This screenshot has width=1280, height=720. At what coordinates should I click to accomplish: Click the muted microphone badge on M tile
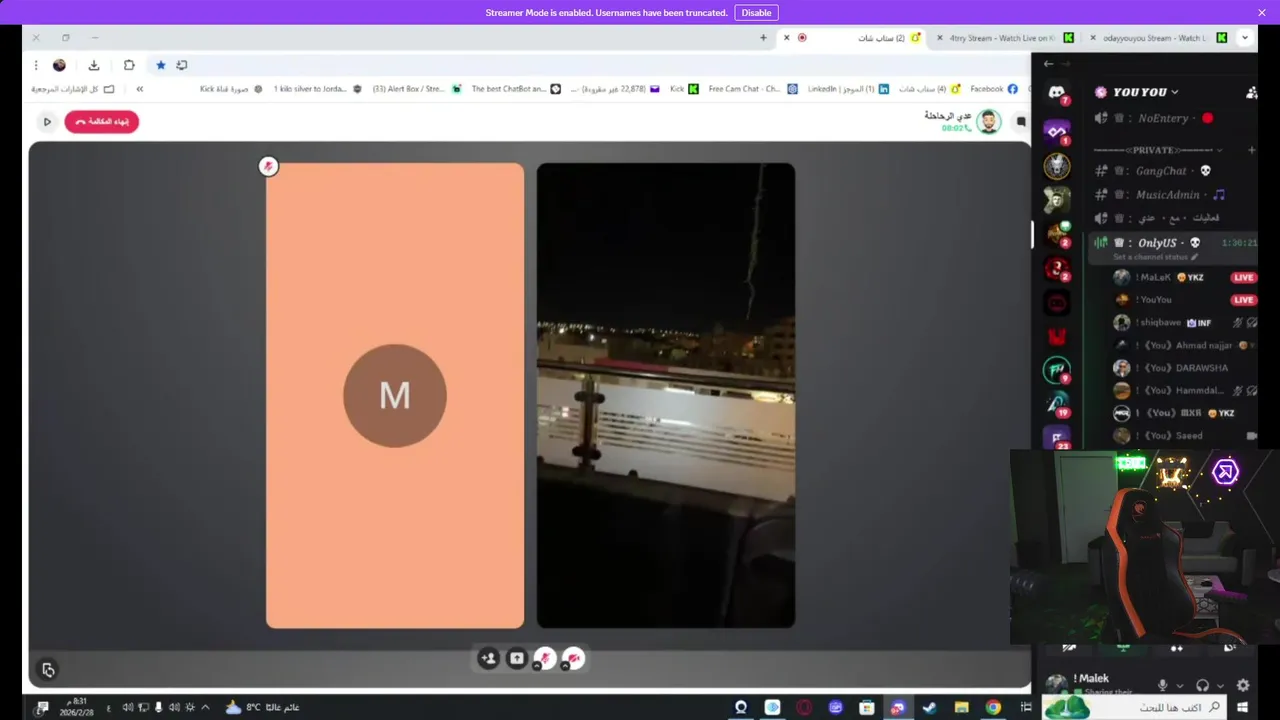(268, 167)
